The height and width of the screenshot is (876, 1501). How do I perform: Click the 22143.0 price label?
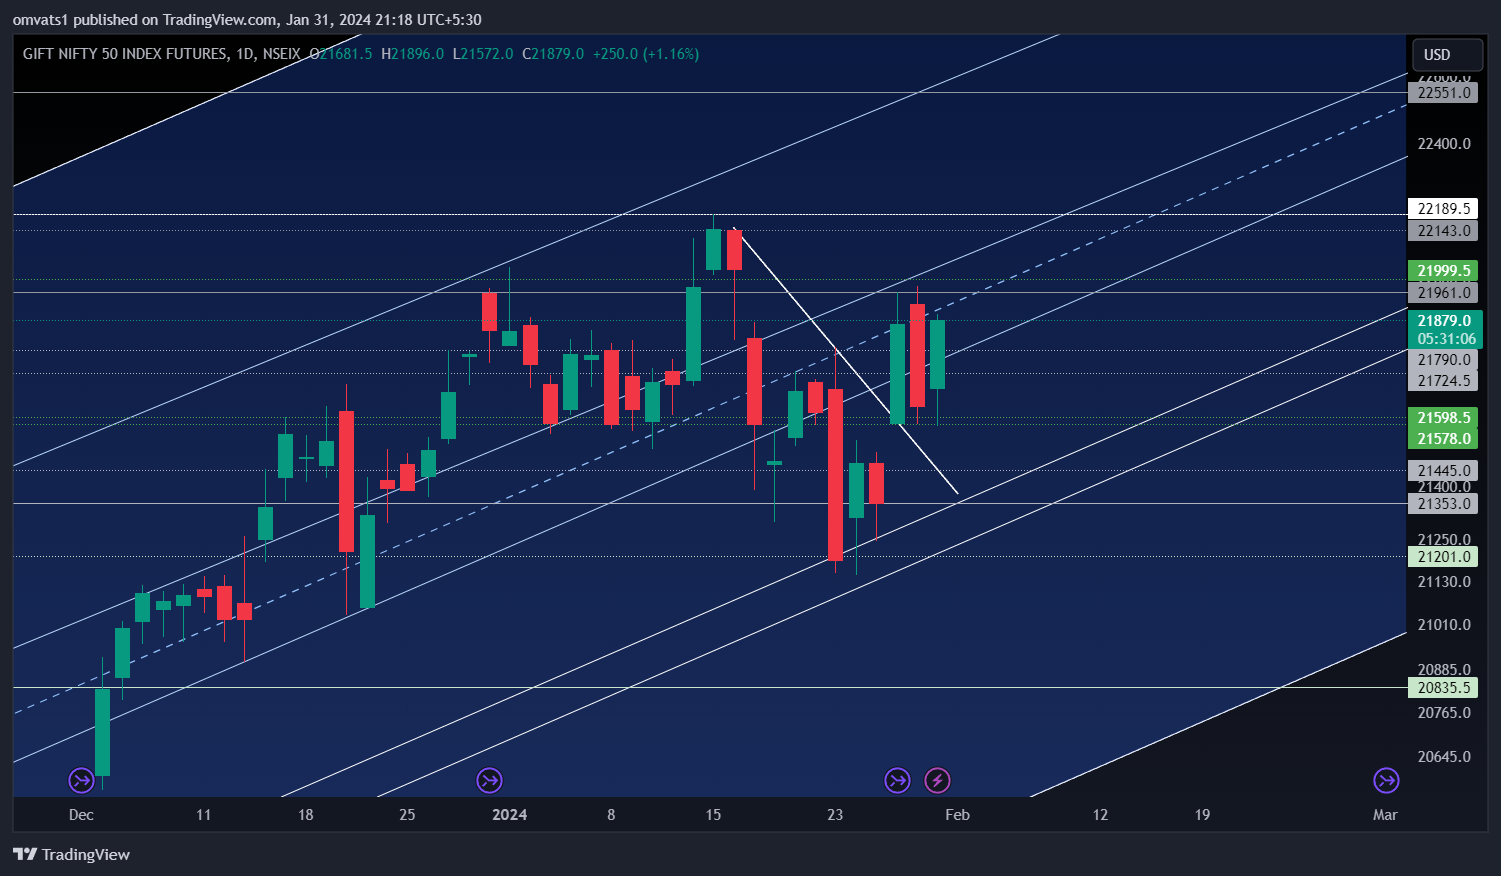(1445, 231)
